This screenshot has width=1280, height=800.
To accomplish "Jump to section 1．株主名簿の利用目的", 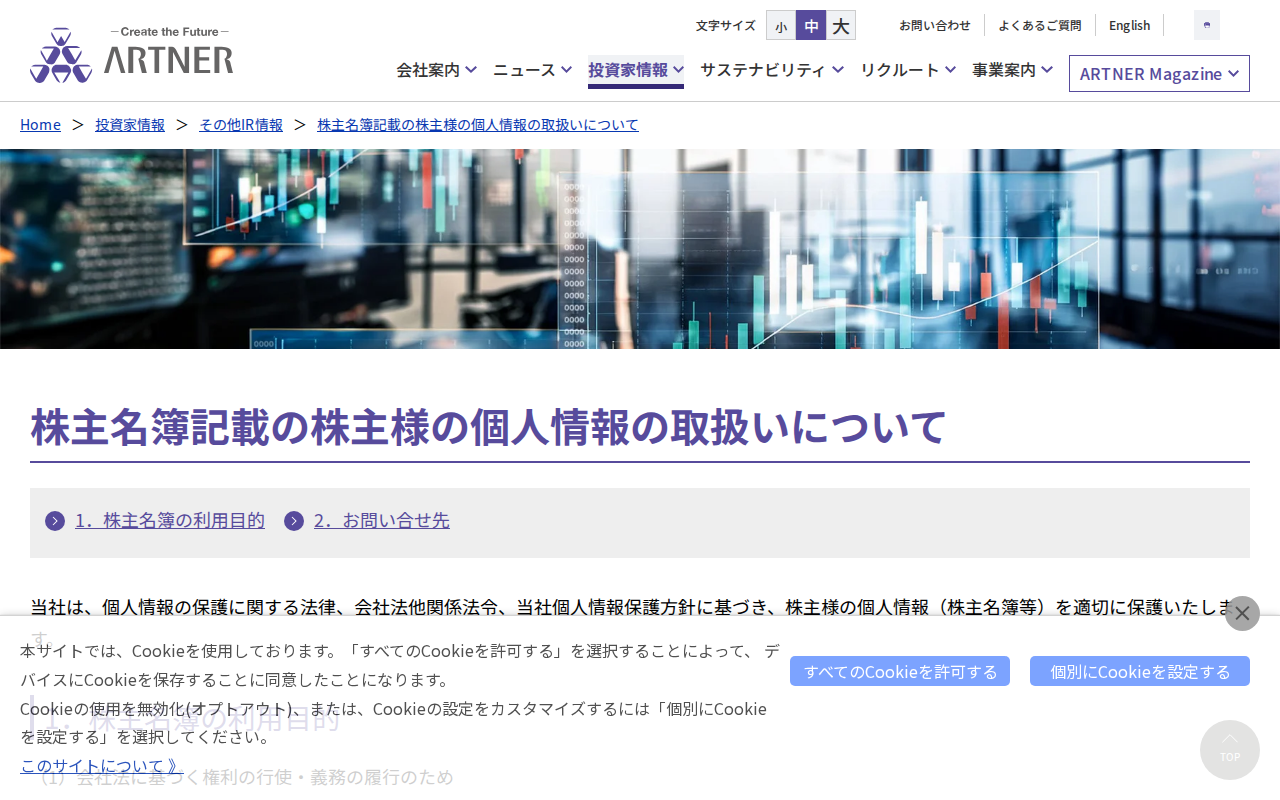I will pos(170,521).
